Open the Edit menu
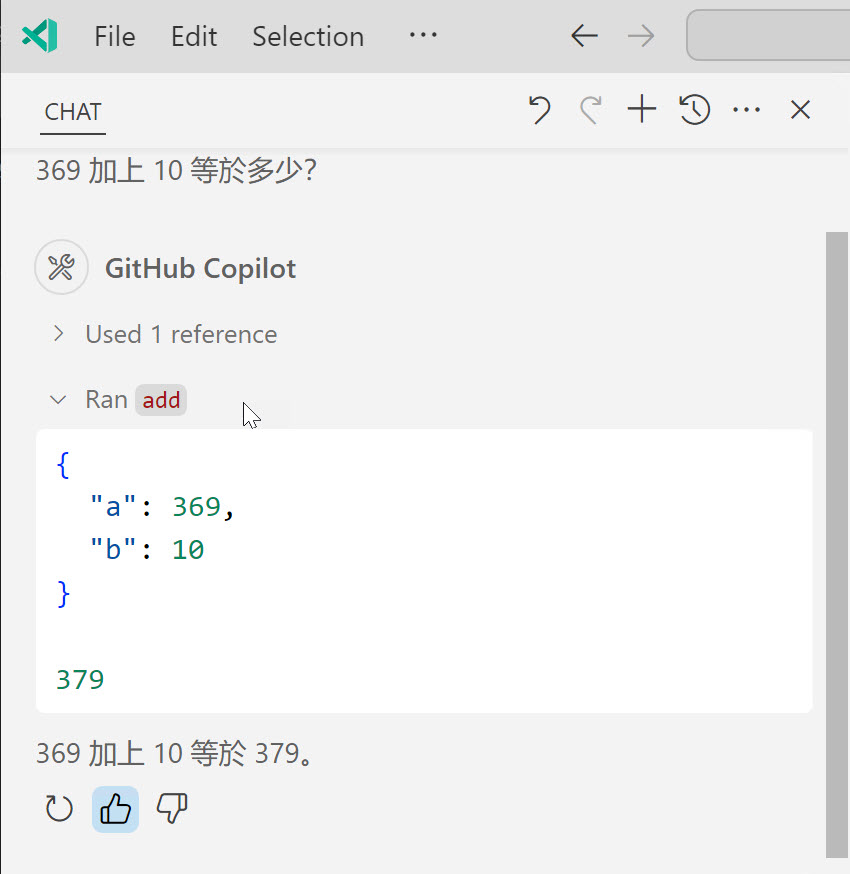Image resolution: width=850 pixels, height=874 pixels. [194, 37]
